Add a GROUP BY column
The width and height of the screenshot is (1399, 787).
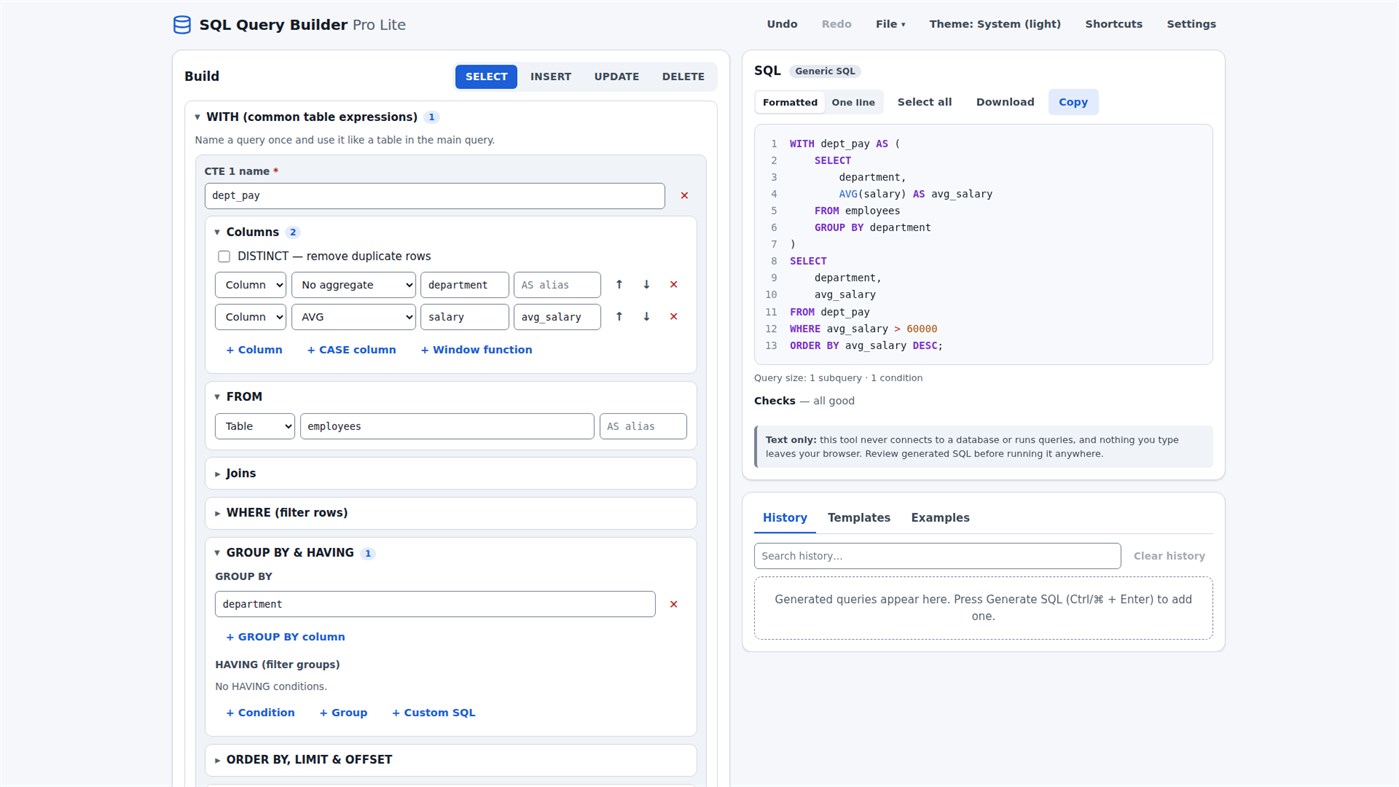click(285, 637)
